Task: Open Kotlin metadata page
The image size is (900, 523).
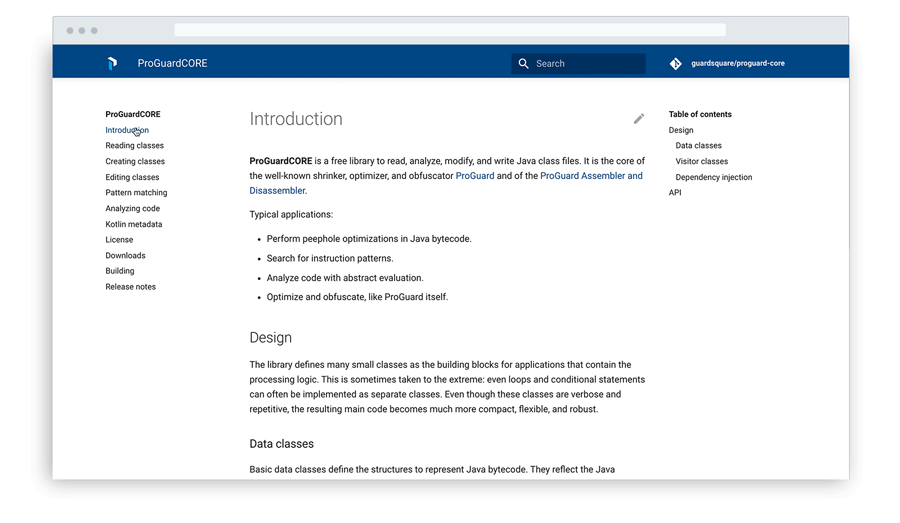Action: point(134,224)
